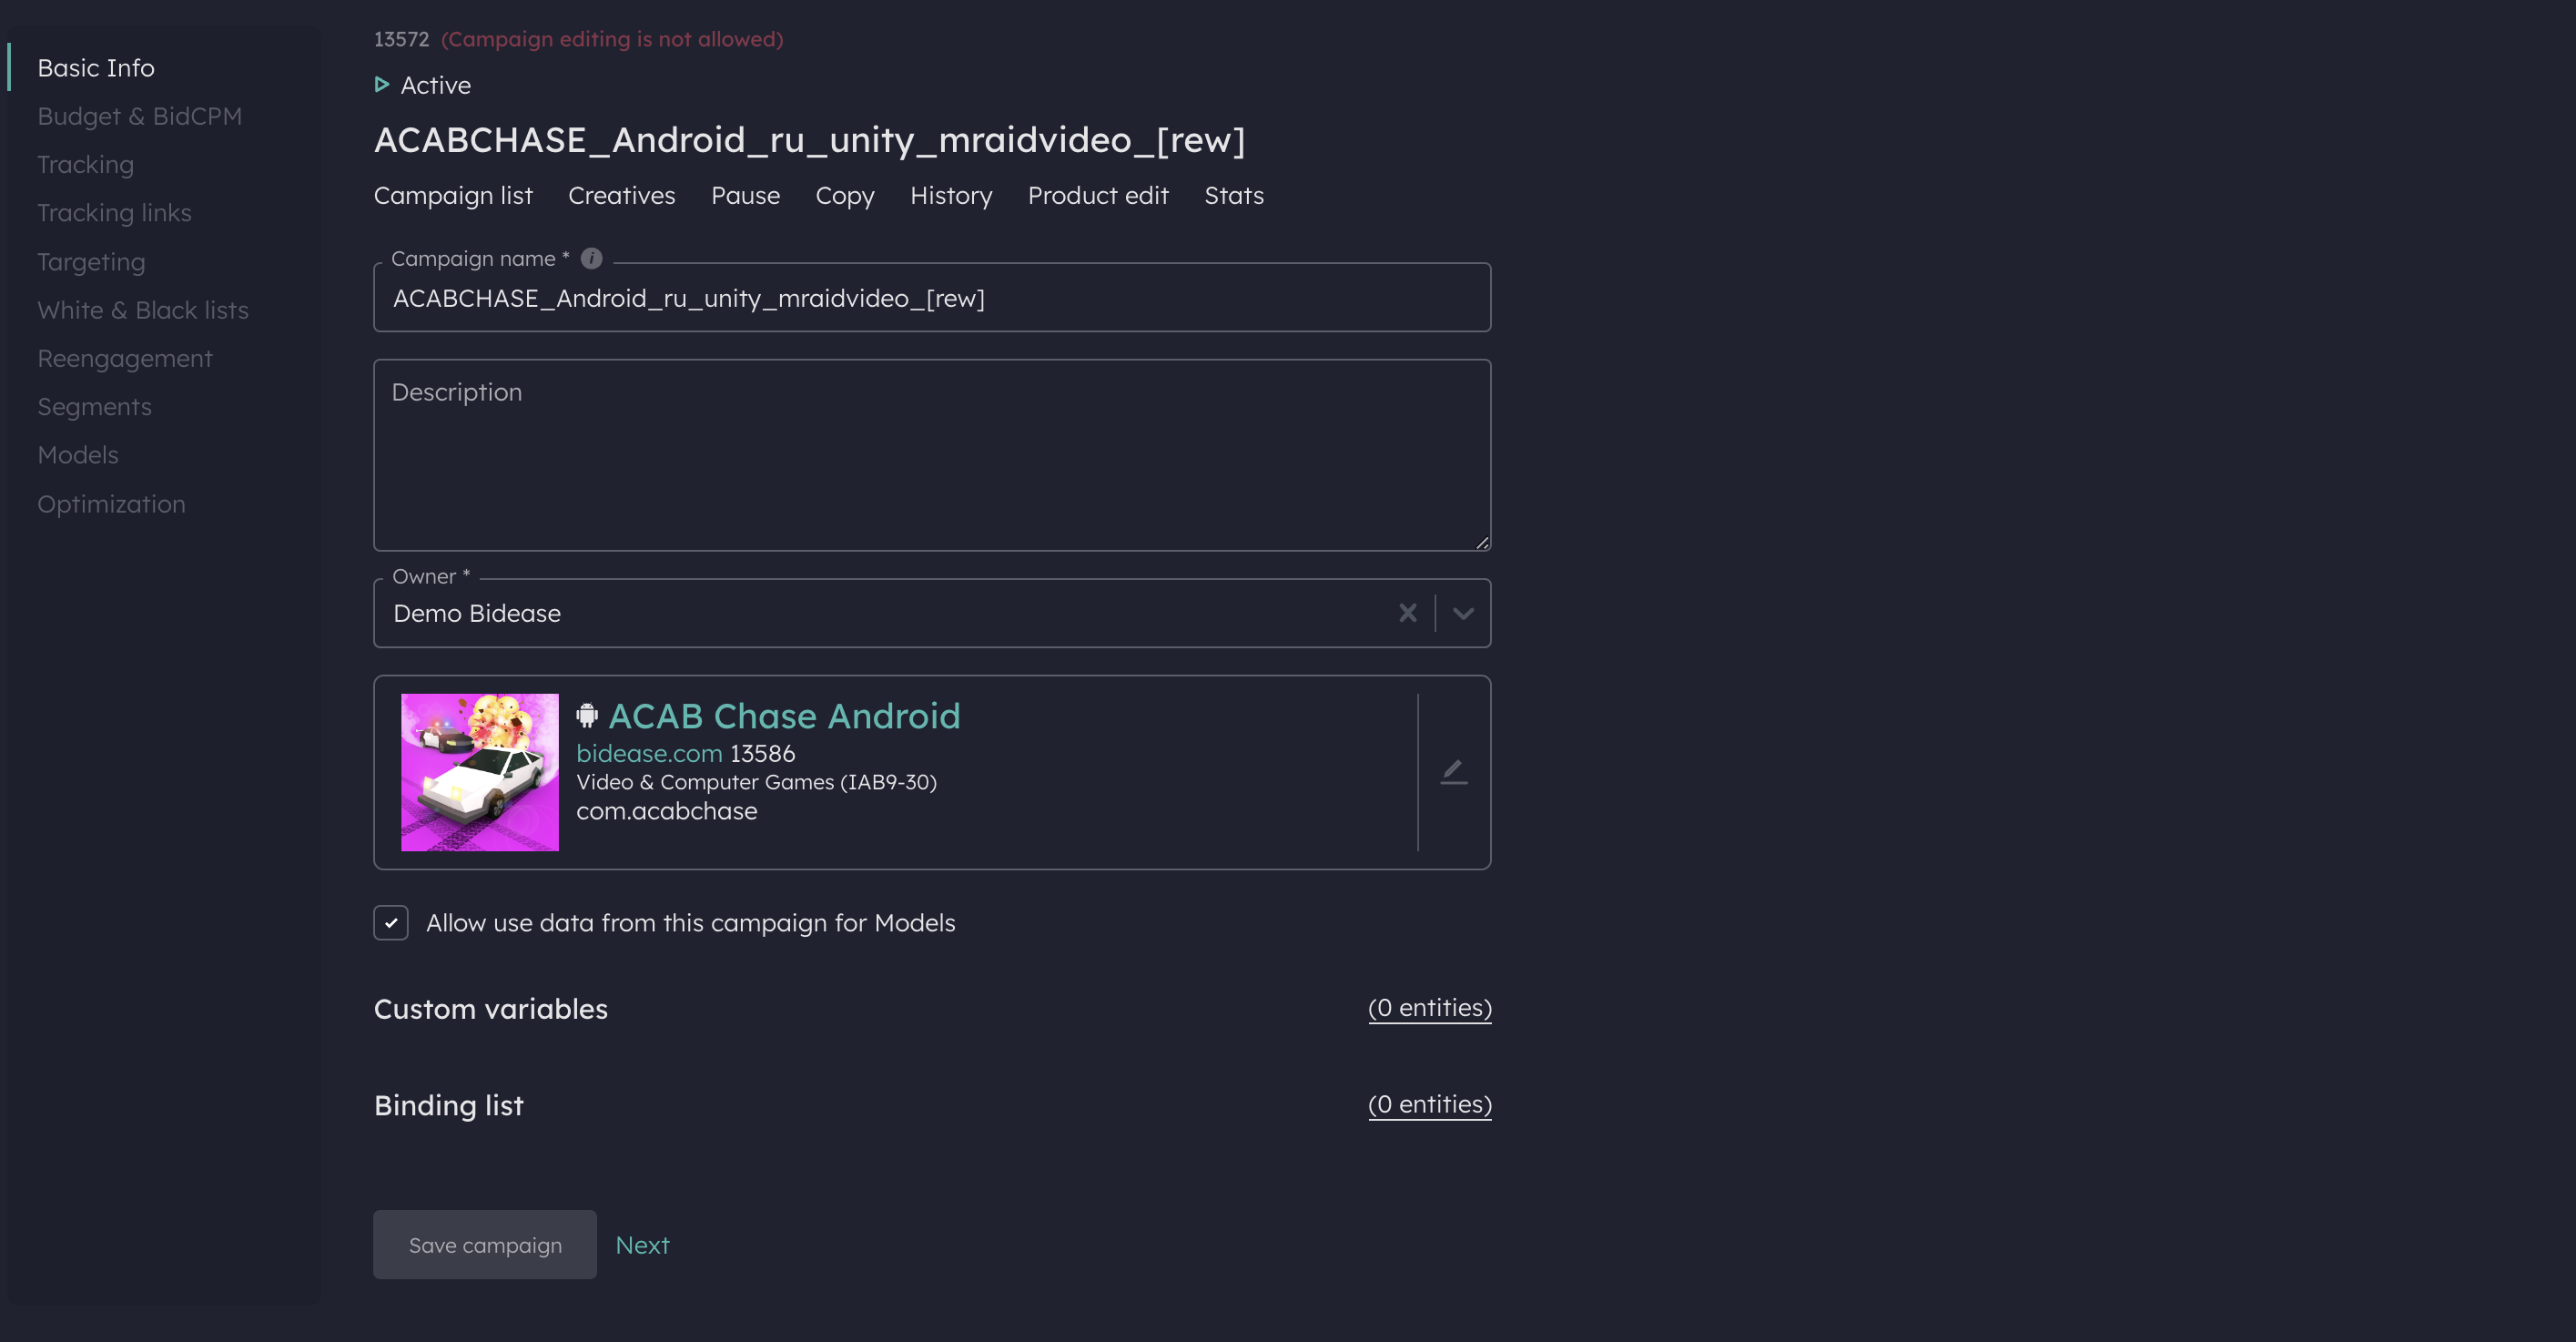Viewport: 2576px width, 1342px height.
Task: Expand the Owner dropdown chevron
Action: [1463, 613]
